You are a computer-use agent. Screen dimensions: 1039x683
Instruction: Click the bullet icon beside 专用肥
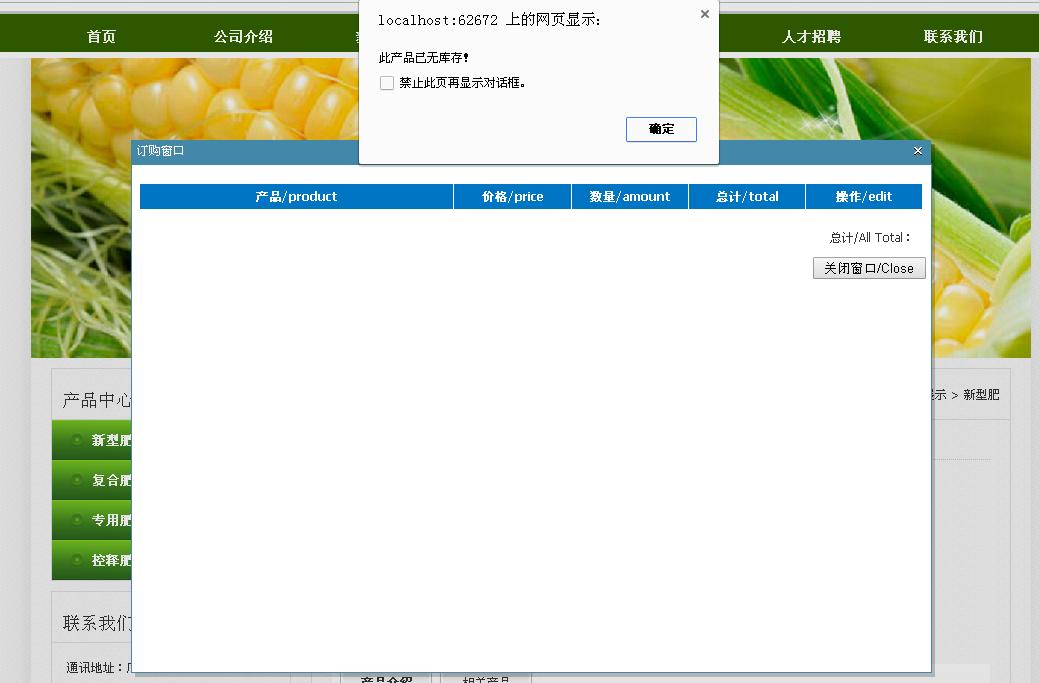pyautogui.click(x=77, y=520)
